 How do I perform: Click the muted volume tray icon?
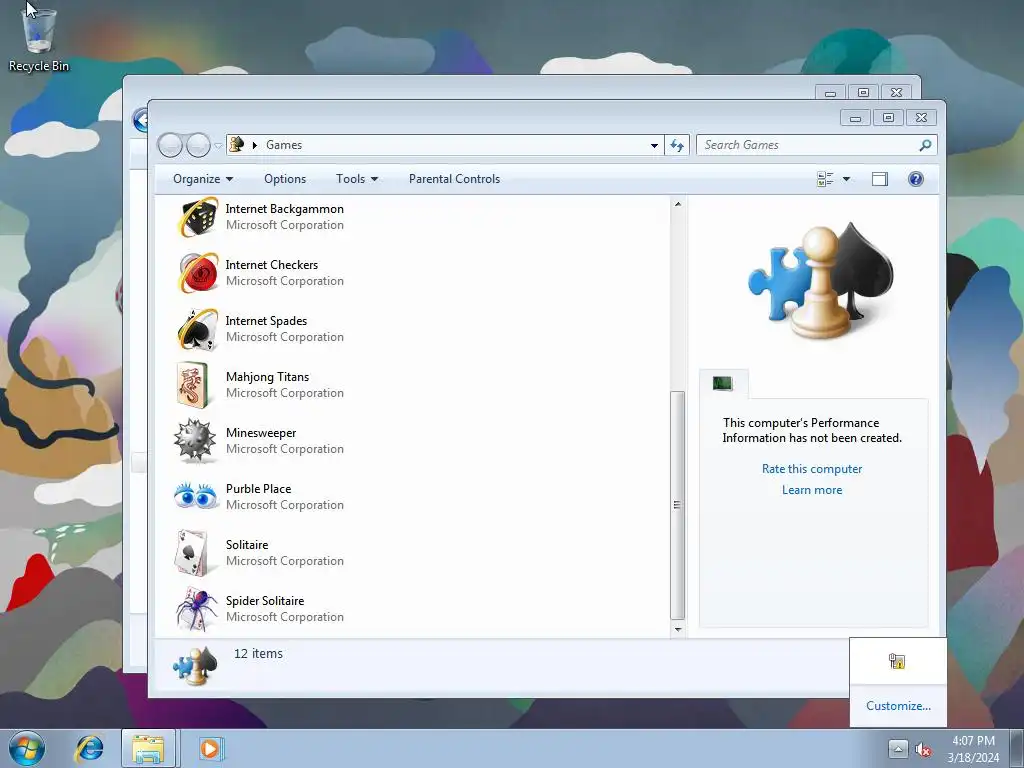coord(923,750)
